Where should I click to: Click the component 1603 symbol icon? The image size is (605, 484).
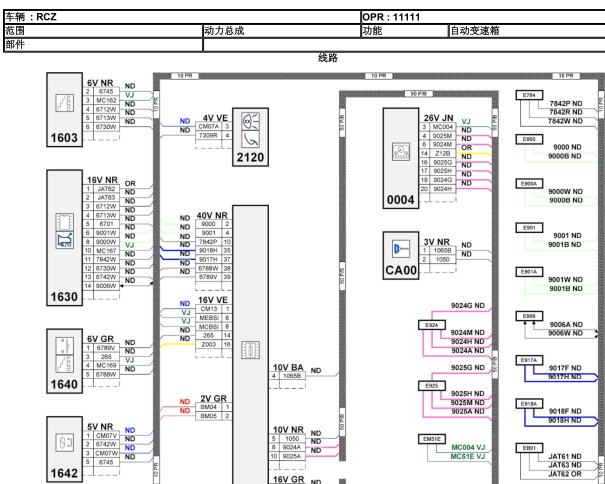coord(64,103)
